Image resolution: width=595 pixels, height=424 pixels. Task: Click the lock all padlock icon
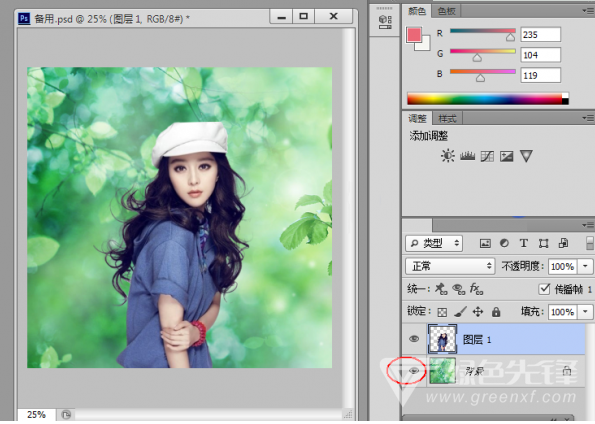coord(496,312)
